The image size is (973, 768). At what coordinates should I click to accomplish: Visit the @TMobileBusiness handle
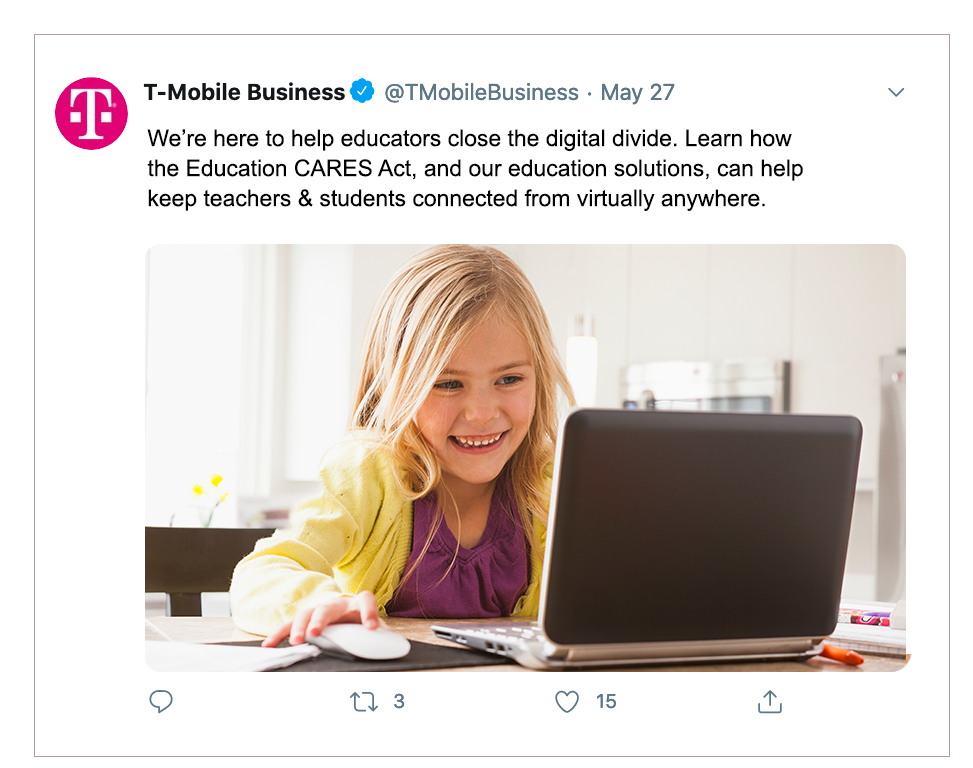point(482,92)
